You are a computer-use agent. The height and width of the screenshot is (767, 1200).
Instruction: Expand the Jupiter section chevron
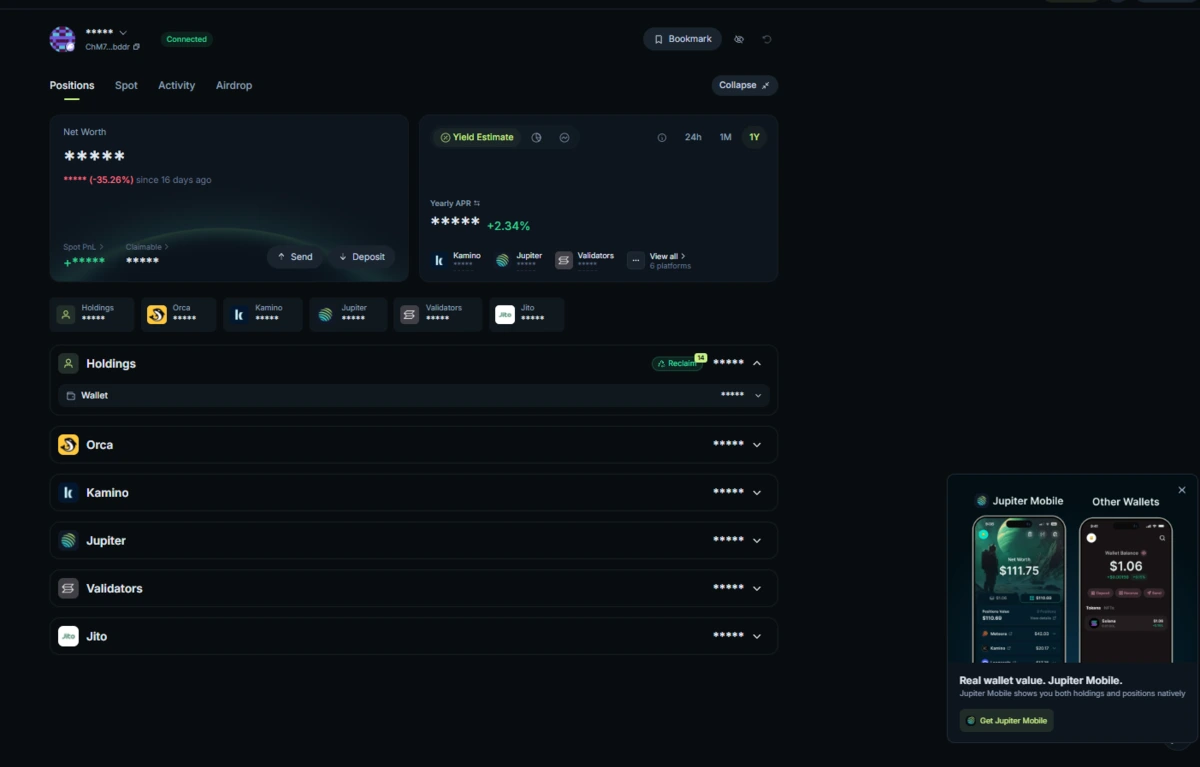point(757,541)
